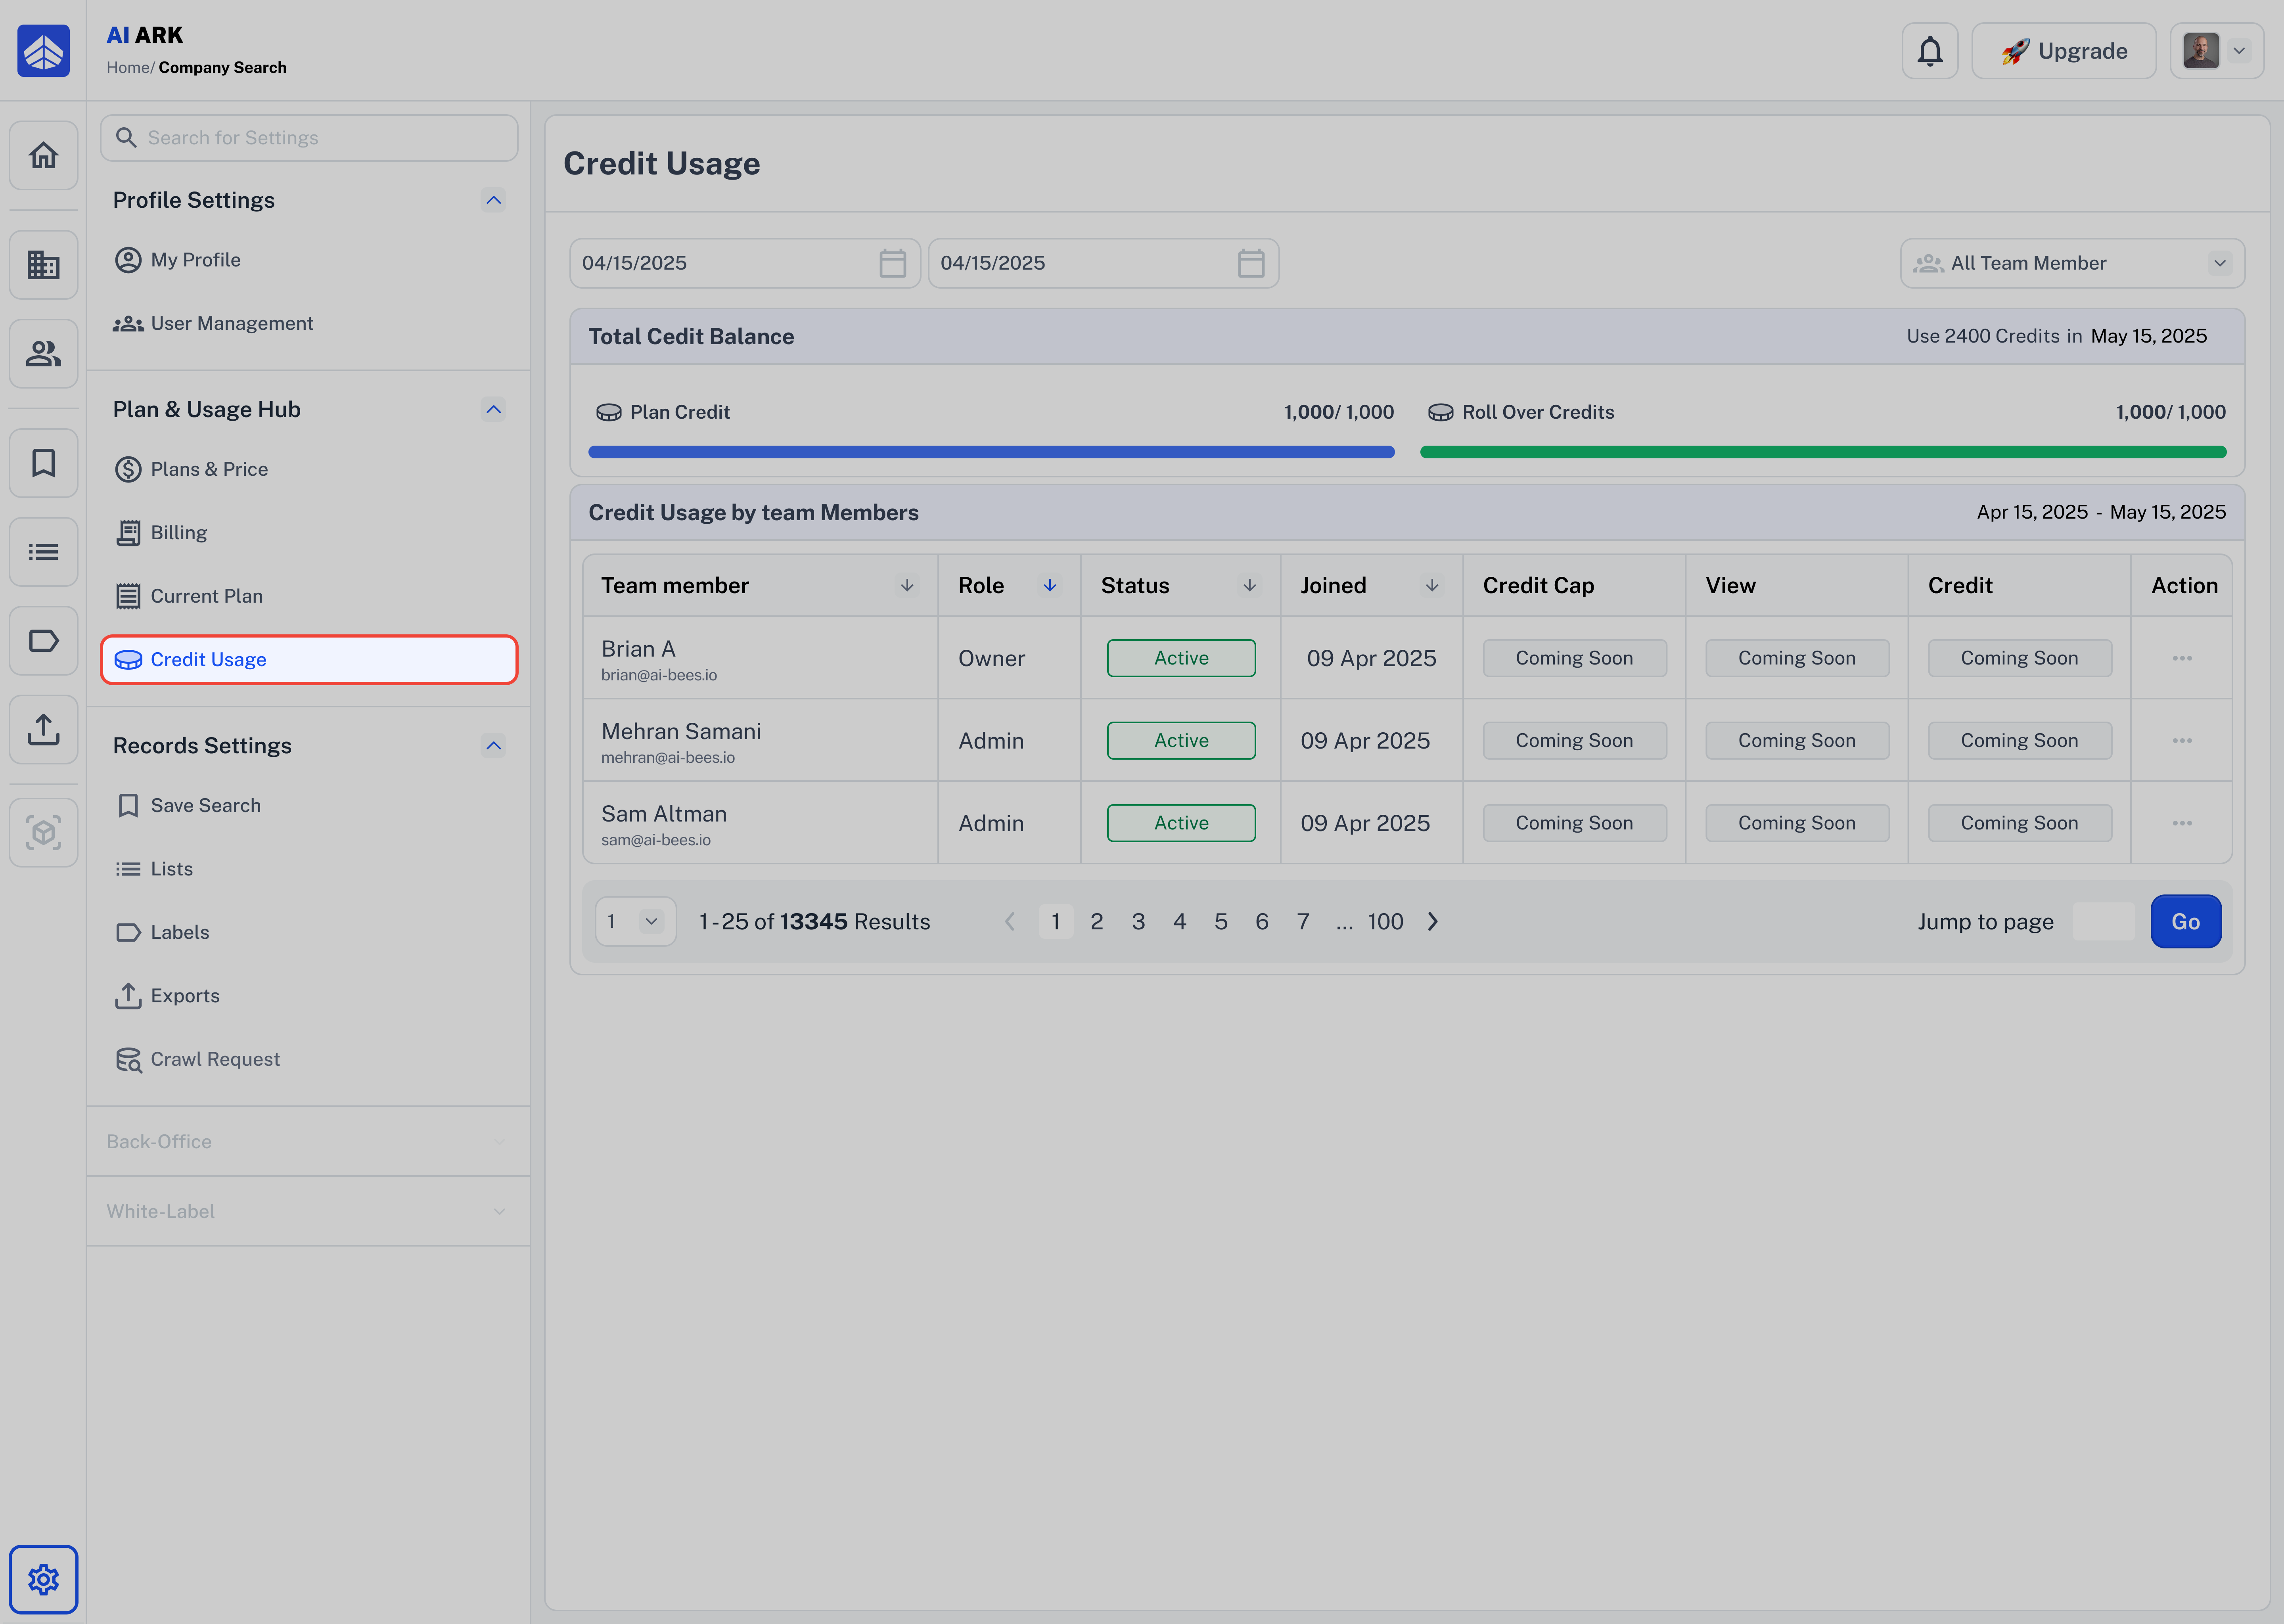Open the Home icon in left rail
The height and width of the screenshot is (1624, 2284).
[x=43, y=155]
